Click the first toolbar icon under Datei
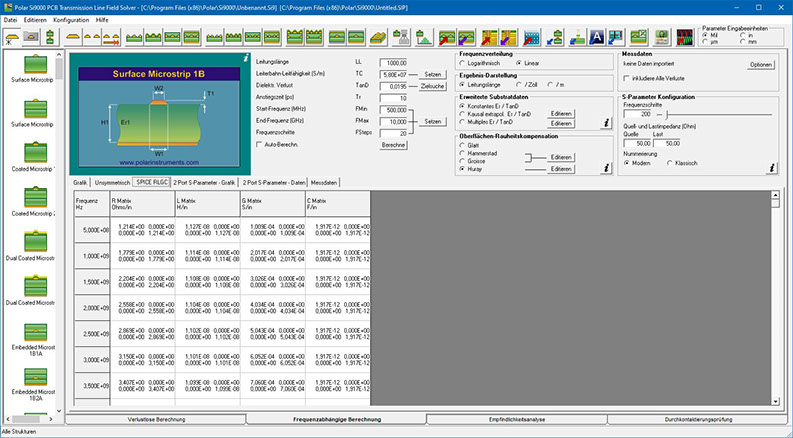Viewport: 793px width, 438px height. (x=13, y=37)
